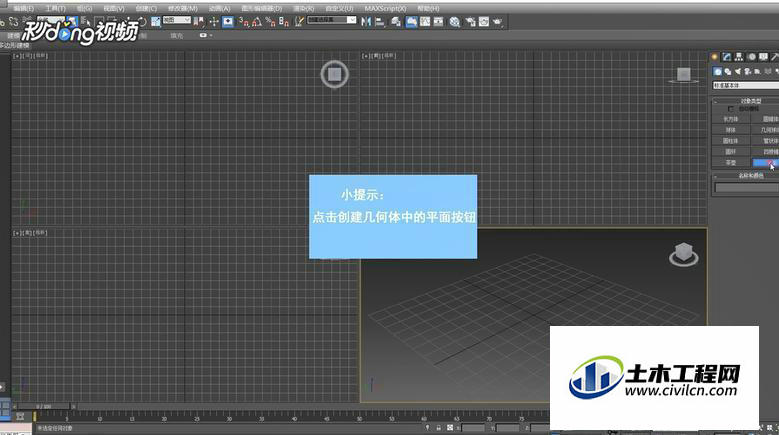Click the 圆柱体 cylinder button
Image resolution: width=779 pixels, height=435 pixels.
tap(730, 141)
